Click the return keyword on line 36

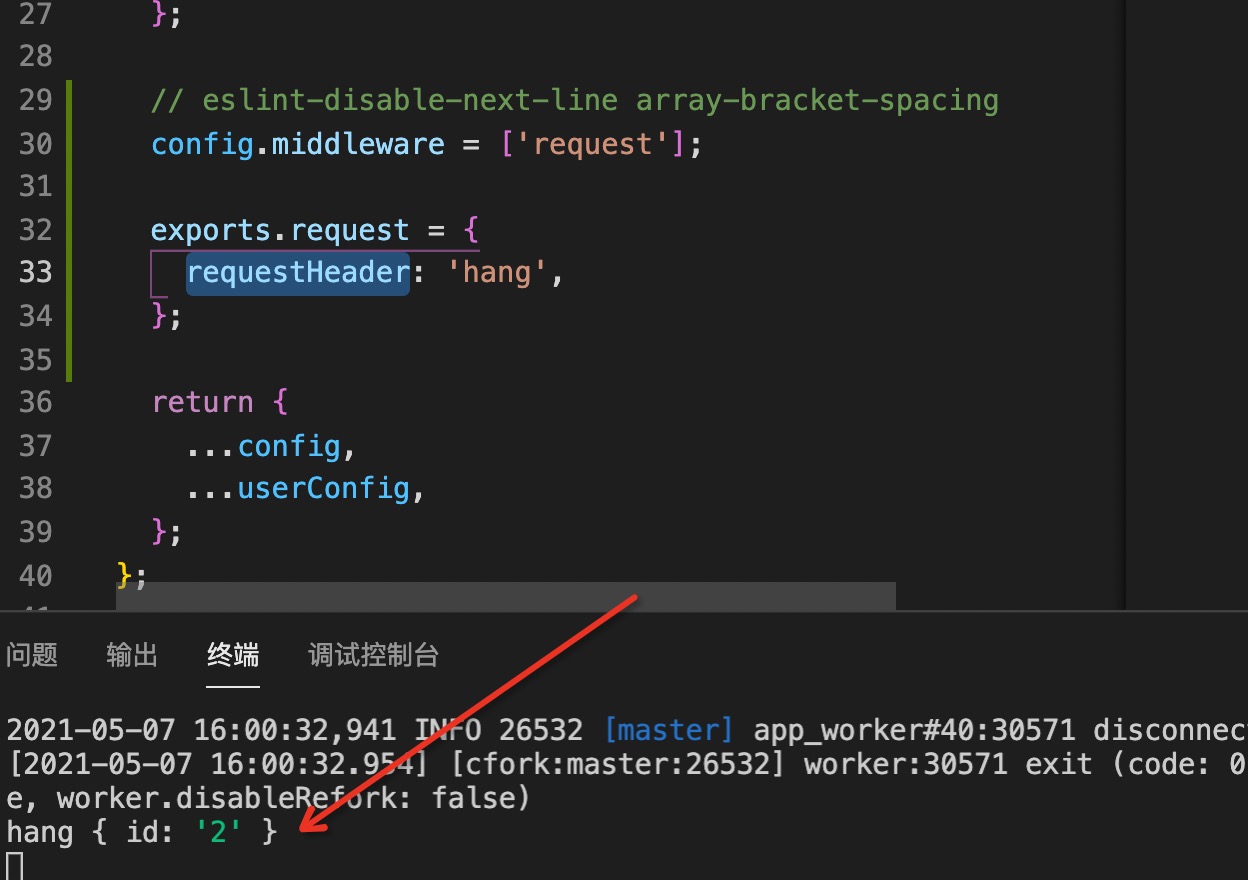tap(202, 402)
